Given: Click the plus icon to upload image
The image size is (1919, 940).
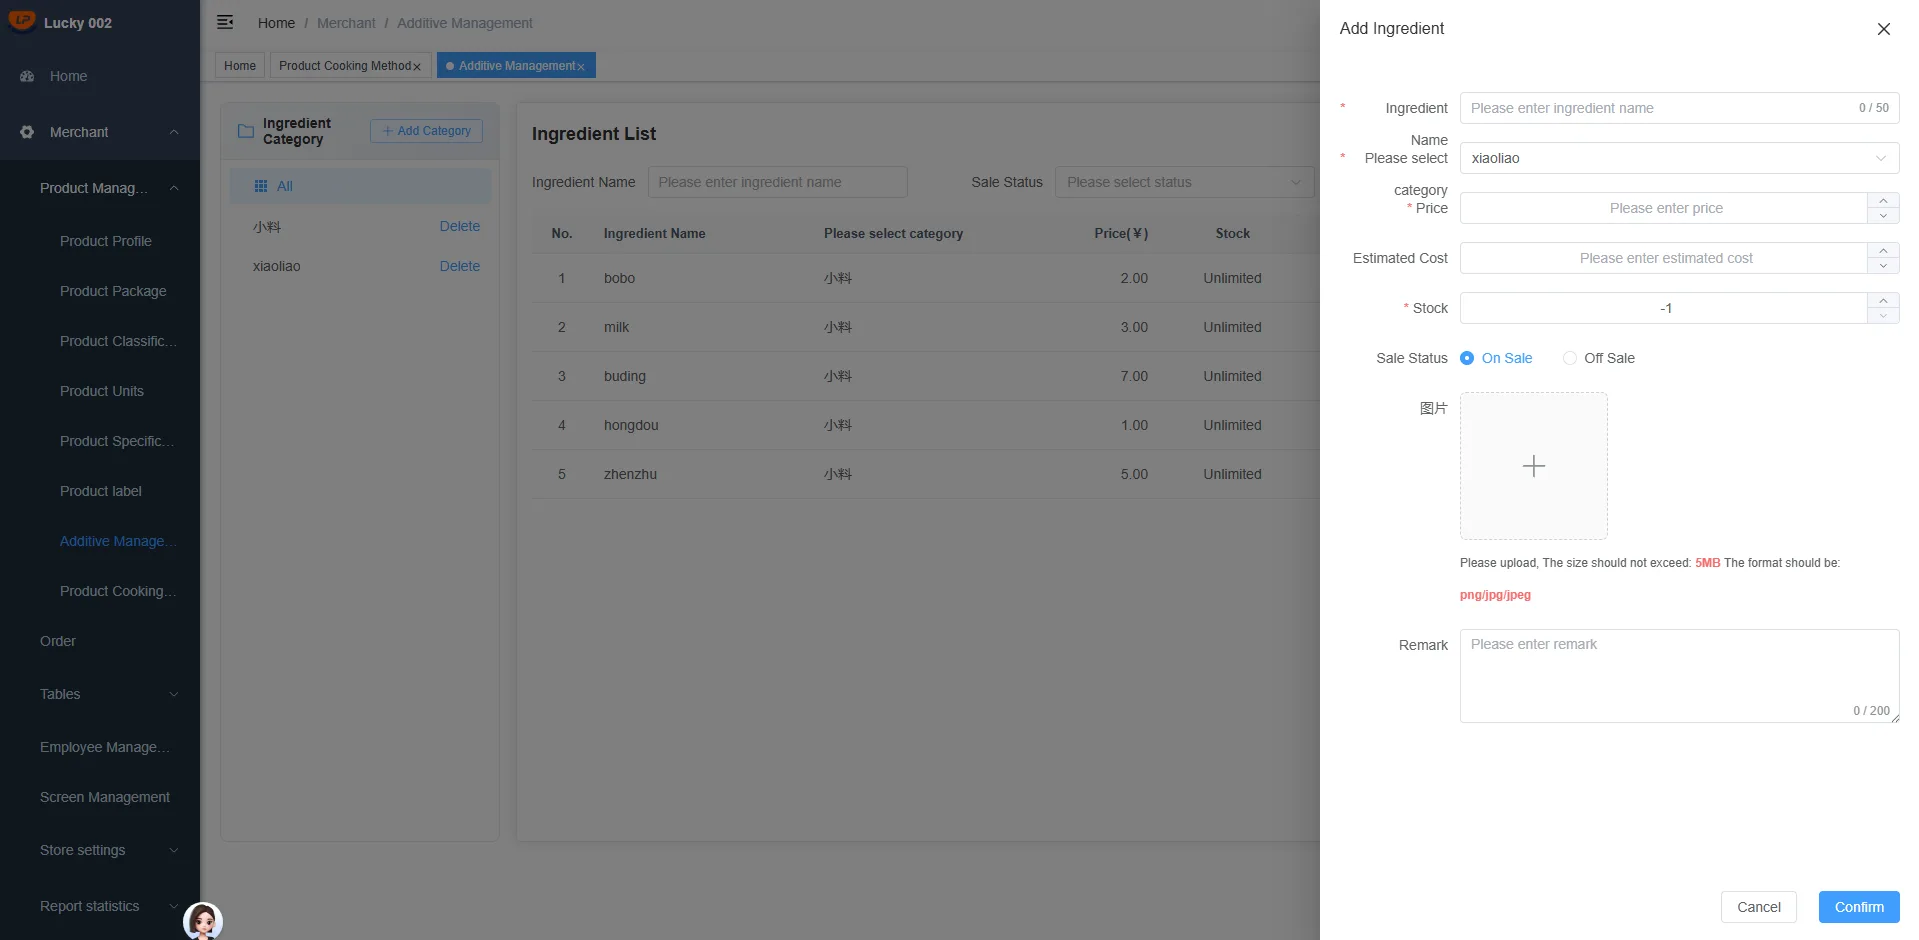Looking at the screenshot, I should point(1533,466).
